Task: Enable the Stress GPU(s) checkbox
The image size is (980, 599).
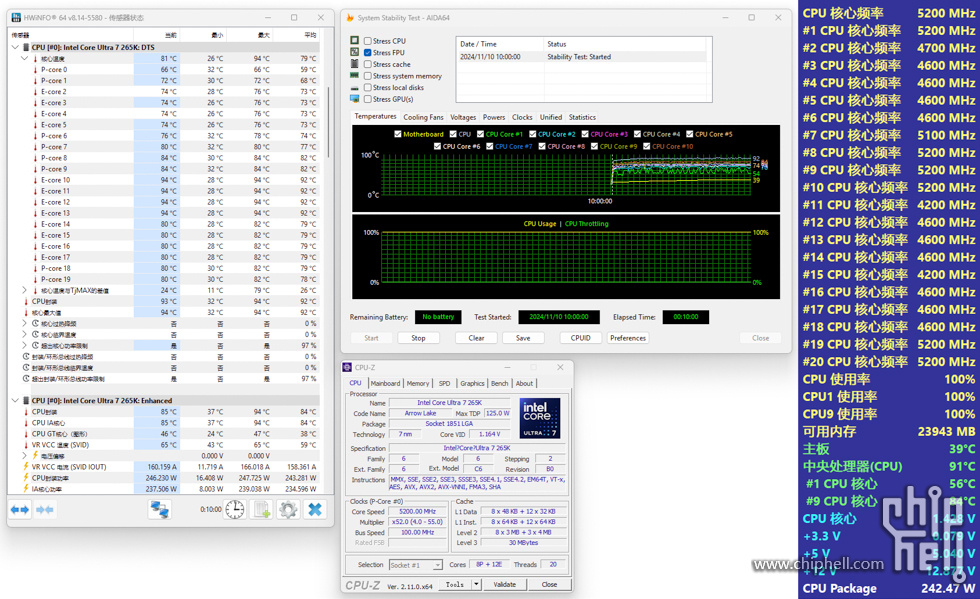Action: [x=368, y=99]
